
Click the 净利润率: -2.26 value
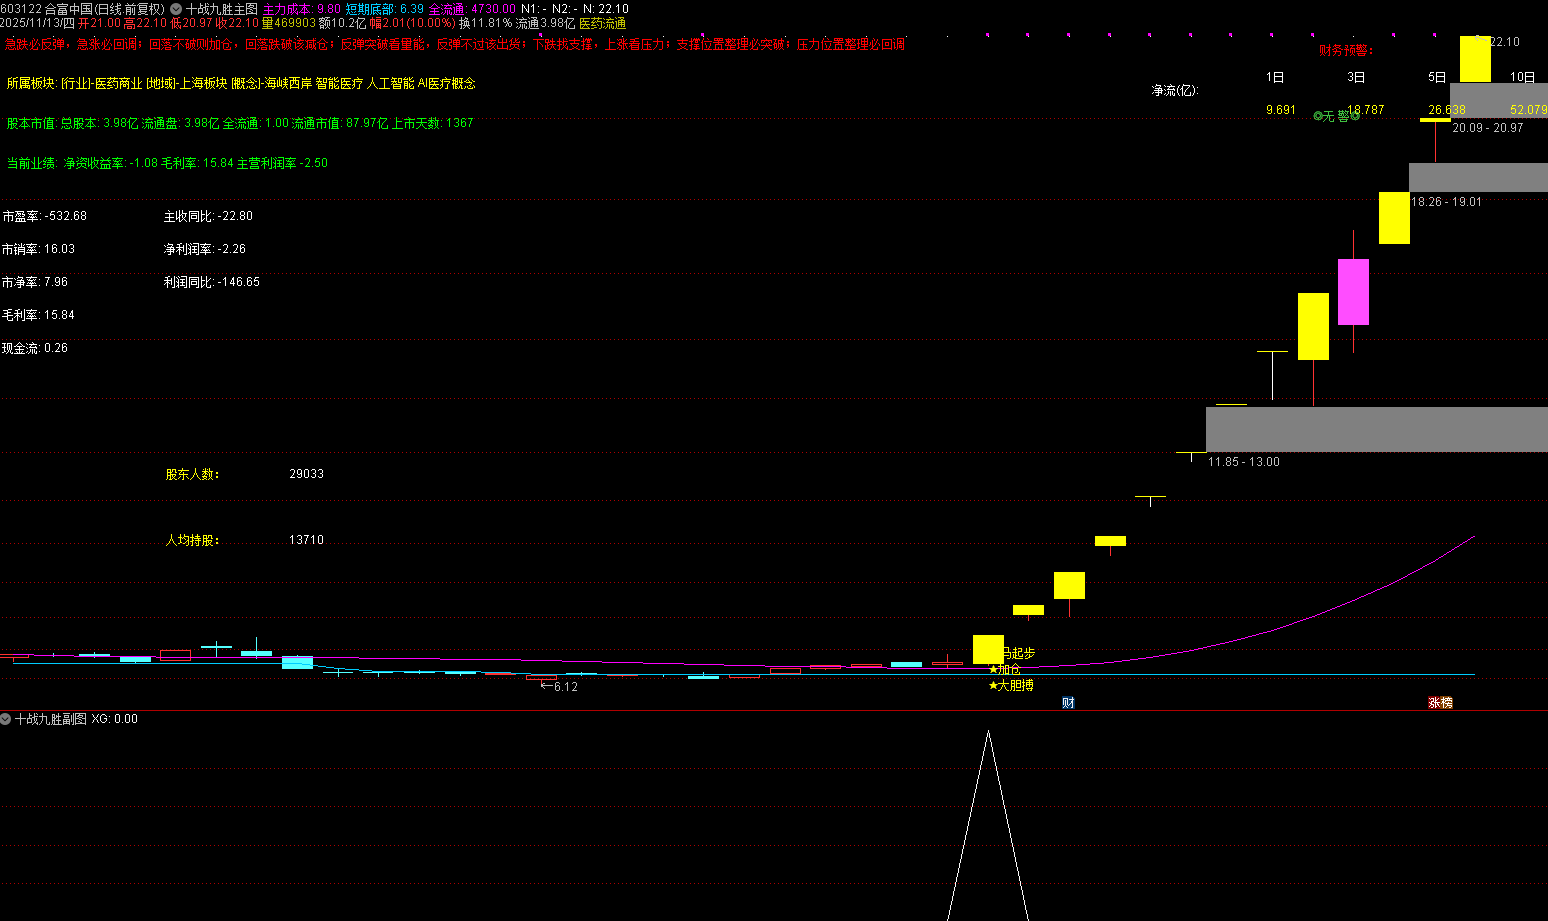click(205, 249)
